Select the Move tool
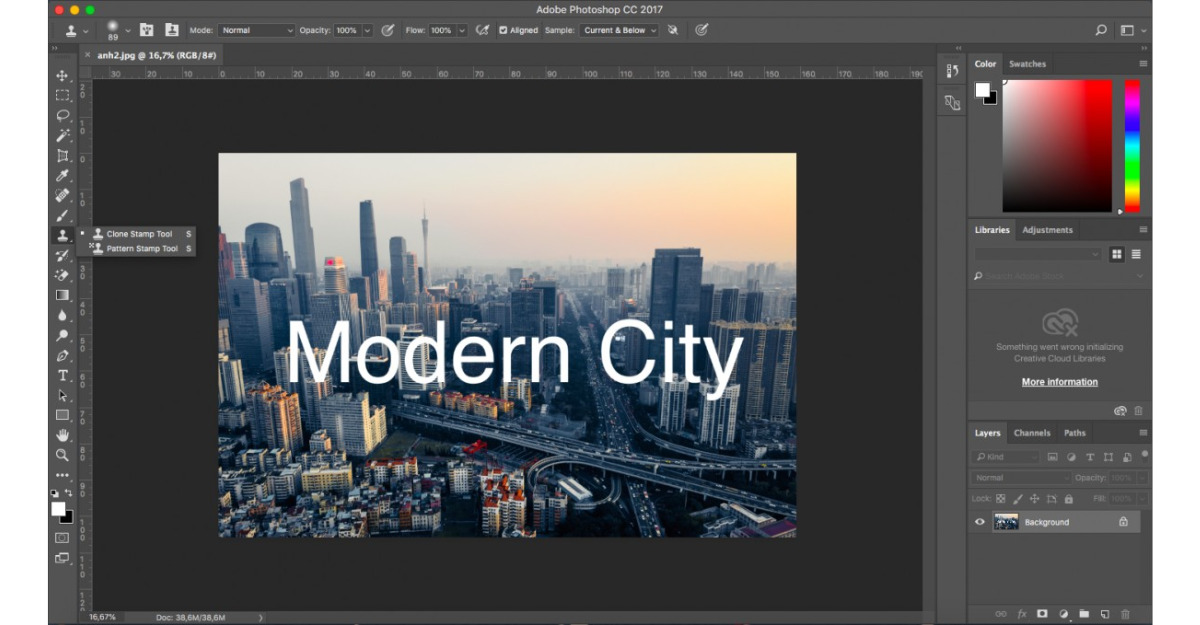The image size is (1200, 625). click(62, 76)
